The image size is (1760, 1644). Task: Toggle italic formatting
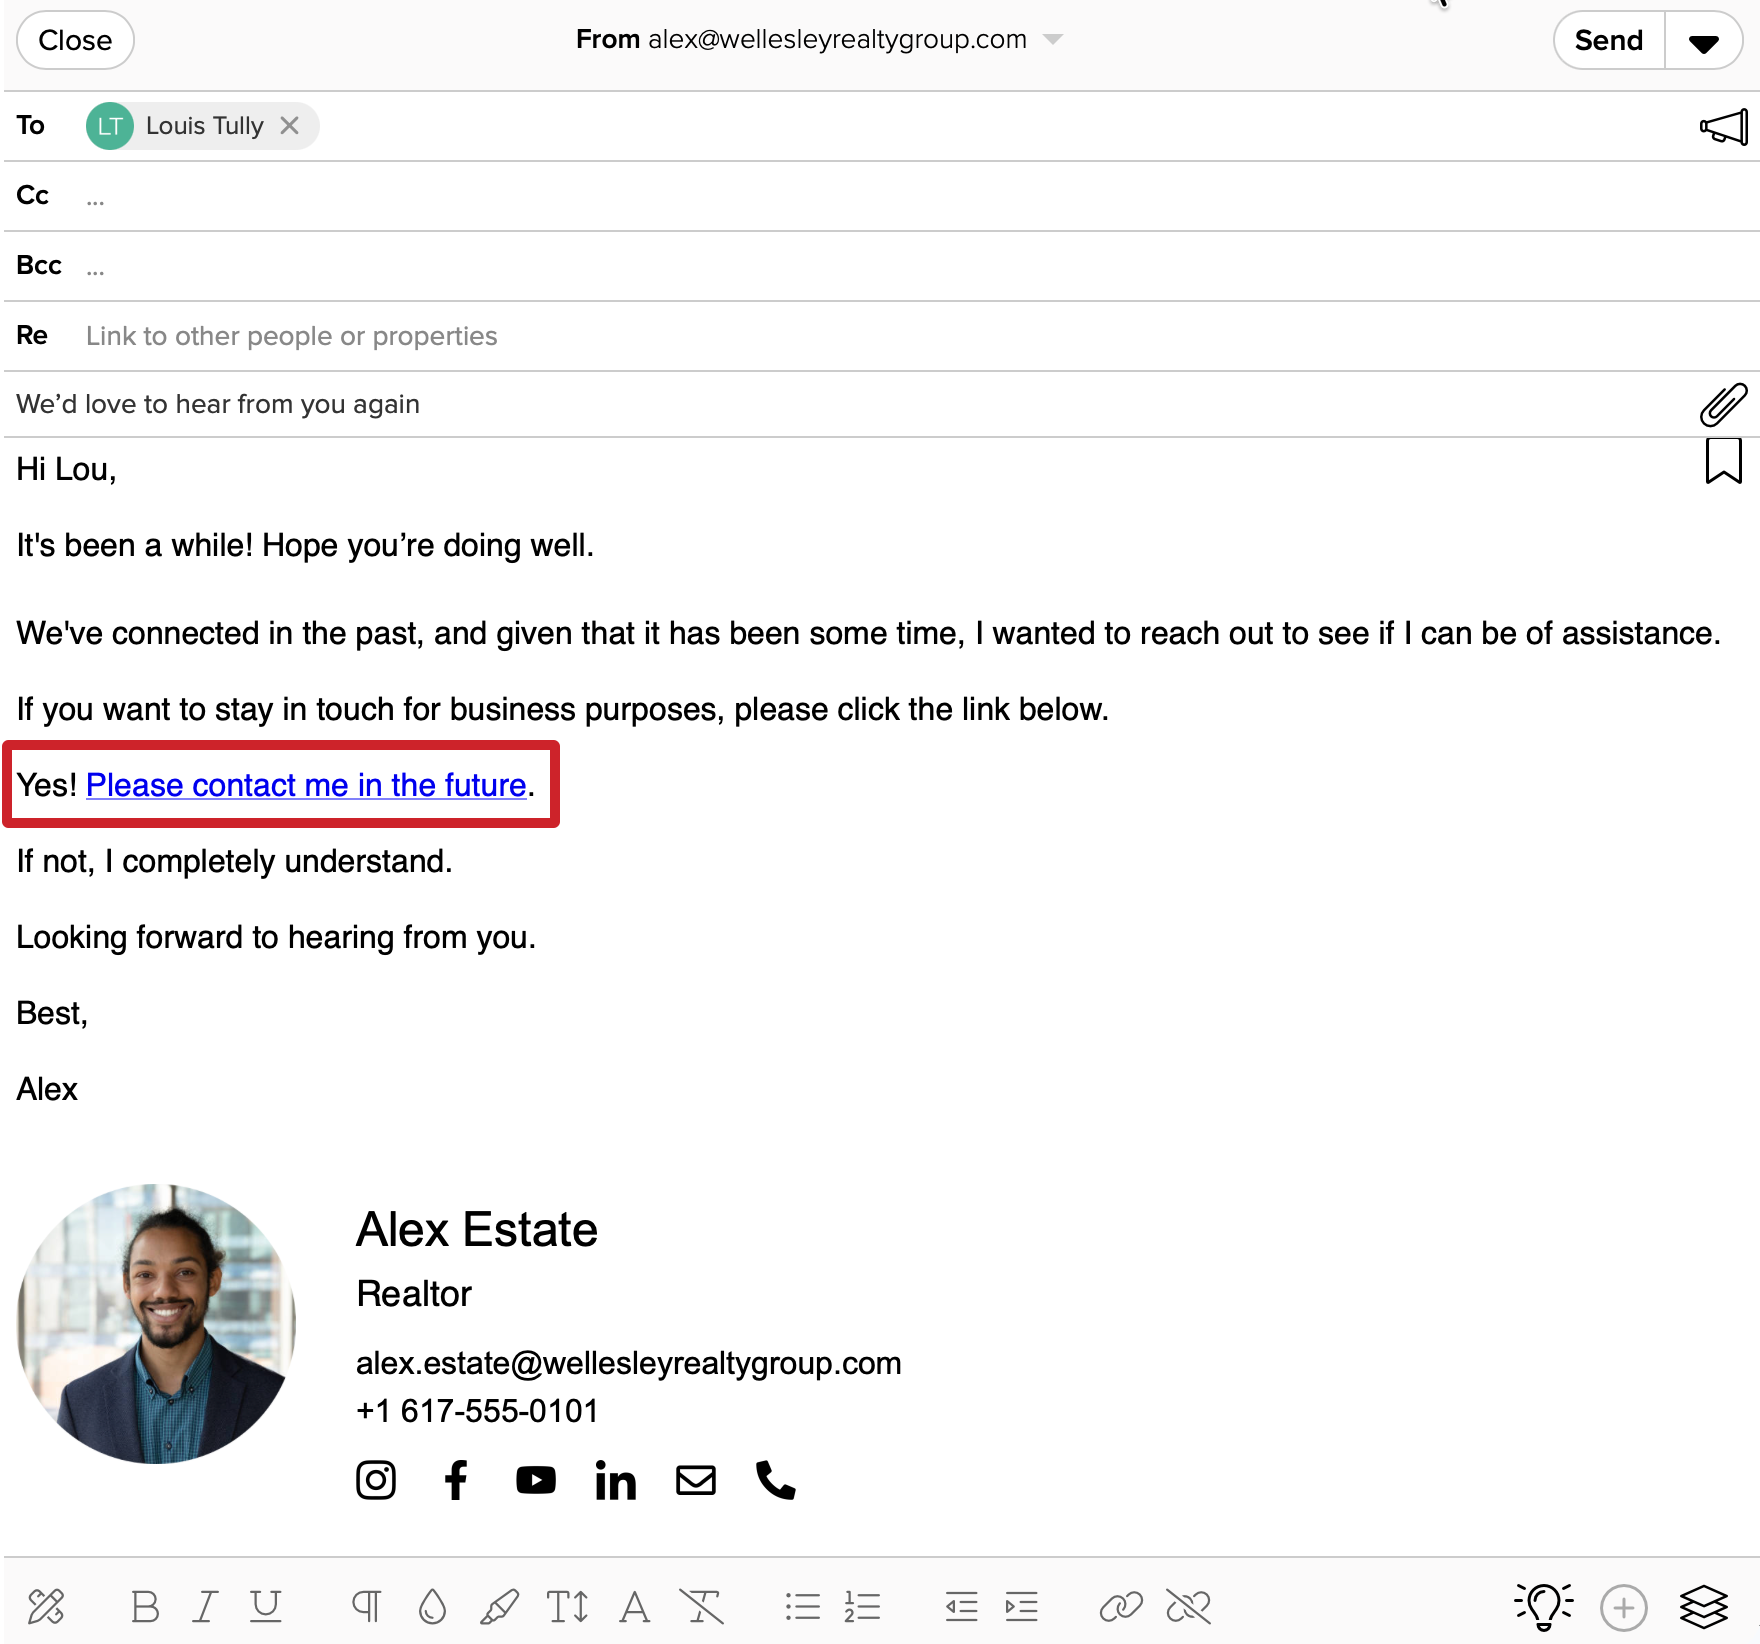tap(205, 1607)
